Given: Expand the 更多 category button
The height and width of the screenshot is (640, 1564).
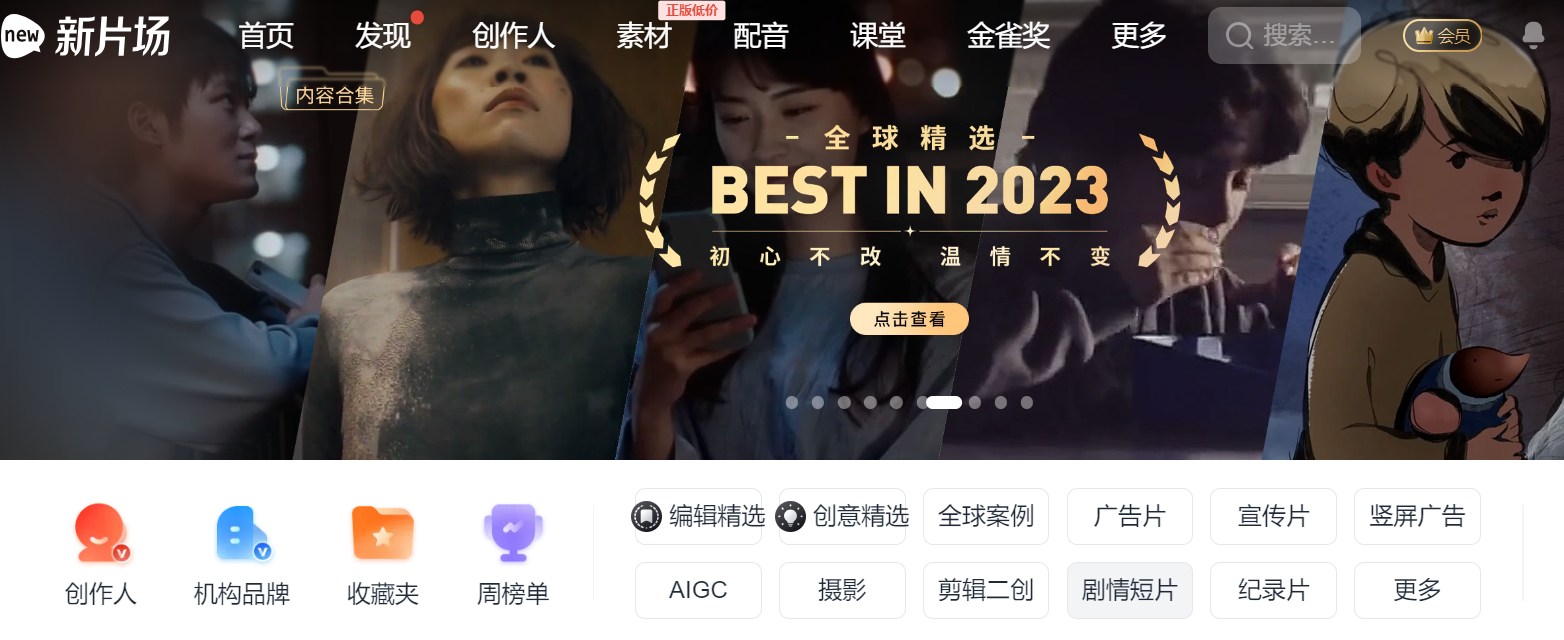Looking at the screenshot, I should [1417, 590].
